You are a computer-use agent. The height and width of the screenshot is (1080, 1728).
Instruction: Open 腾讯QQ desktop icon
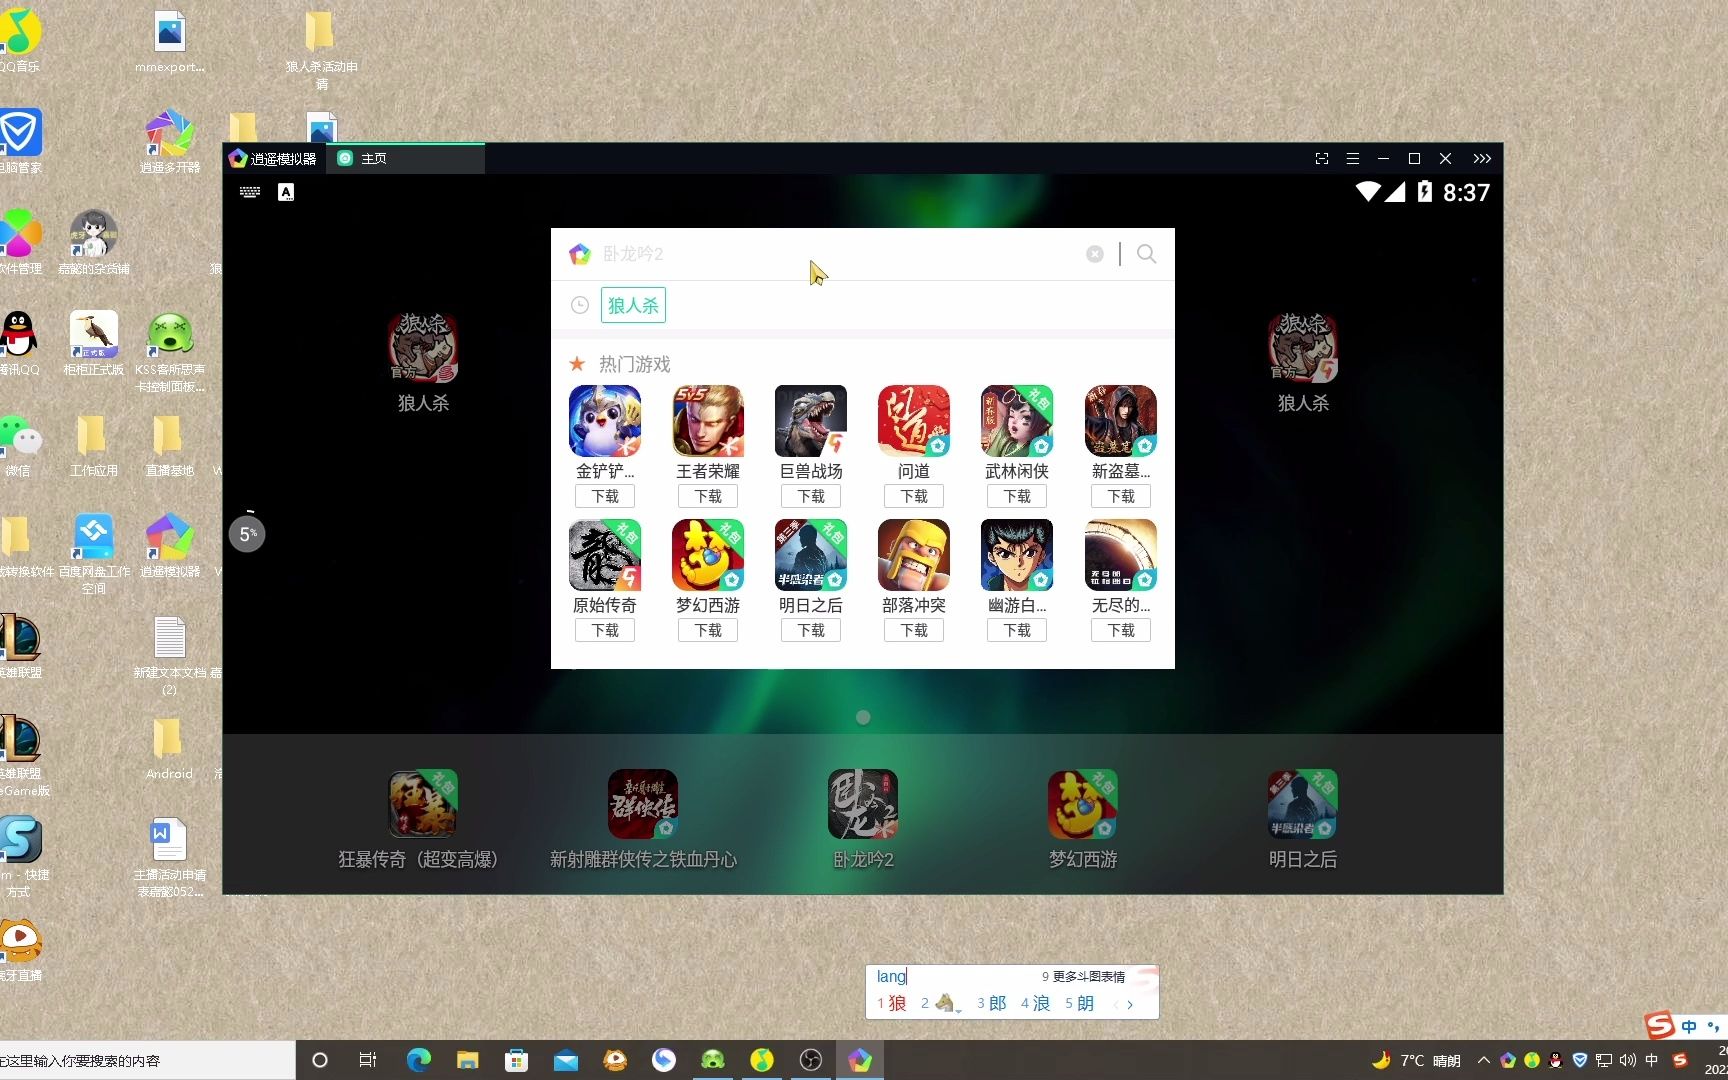pos(19,343)
